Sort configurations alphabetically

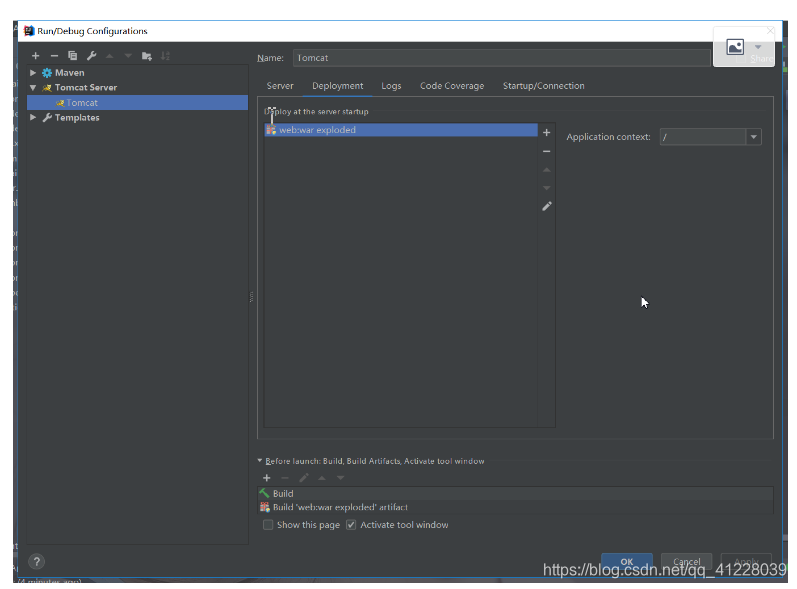165,56
